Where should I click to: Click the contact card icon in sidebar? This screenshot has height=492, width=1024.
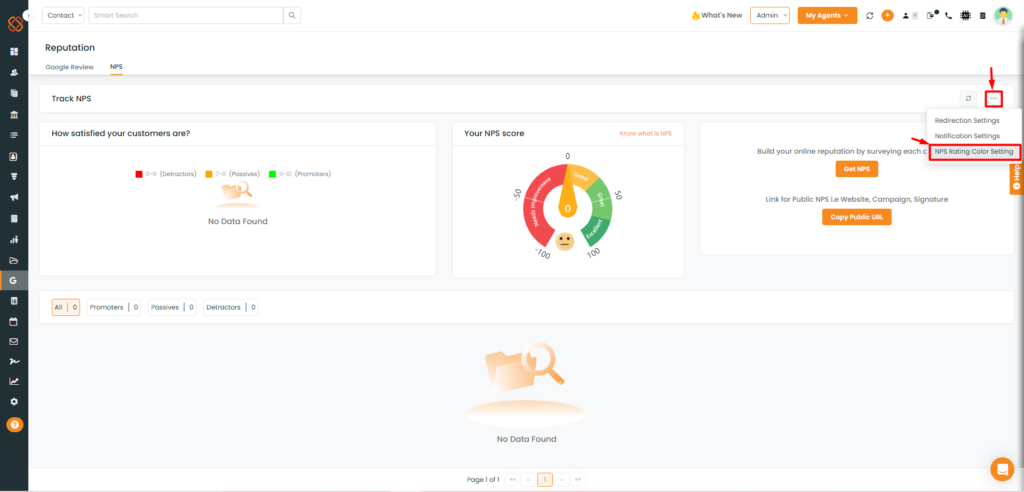(x=14, y=156)
